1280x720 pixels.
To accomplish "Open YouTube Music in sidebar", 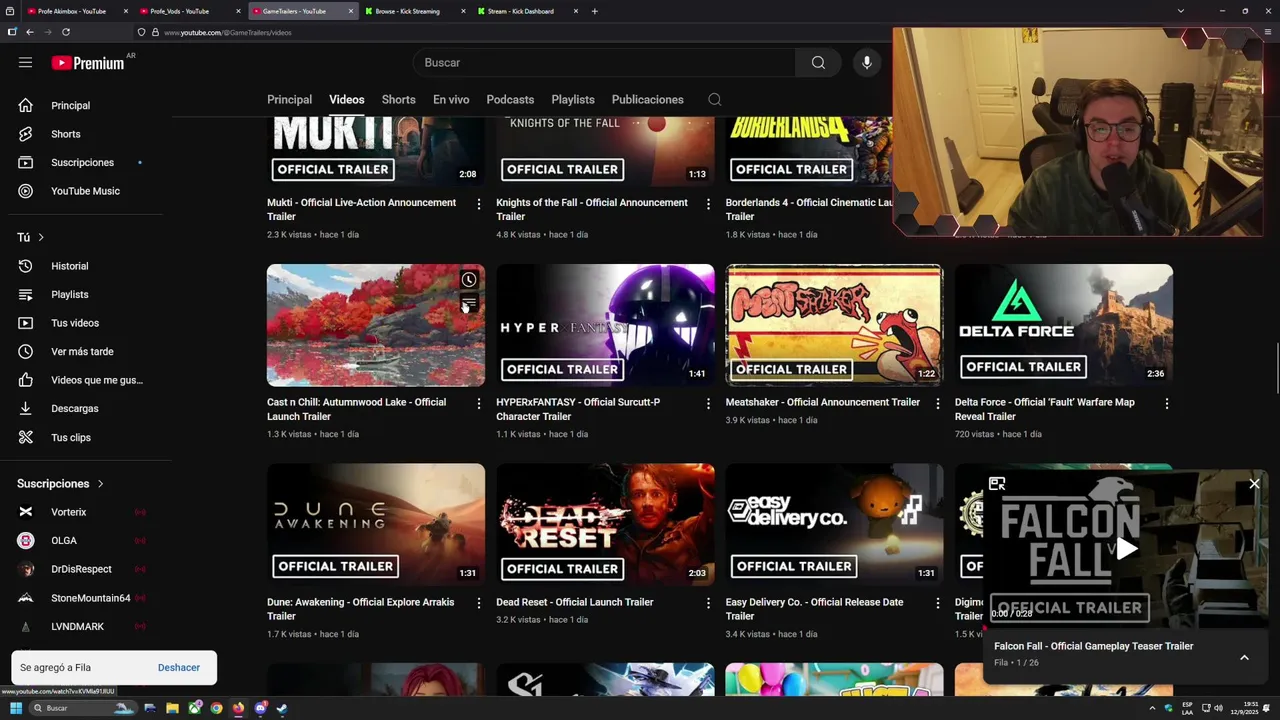I will [x=86, y=191].
